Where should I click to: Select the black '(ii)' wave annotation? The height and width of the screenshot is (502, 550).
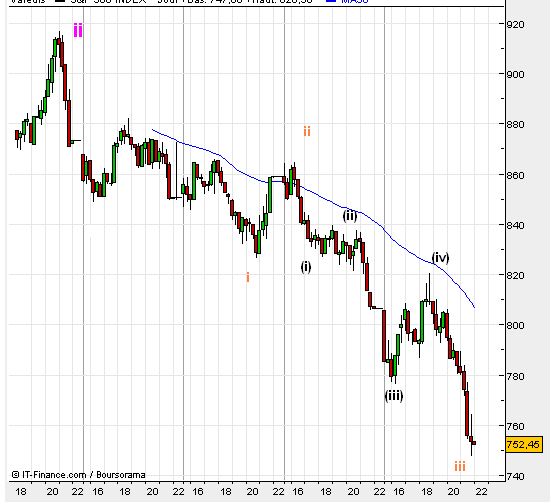tap(350, 216)
